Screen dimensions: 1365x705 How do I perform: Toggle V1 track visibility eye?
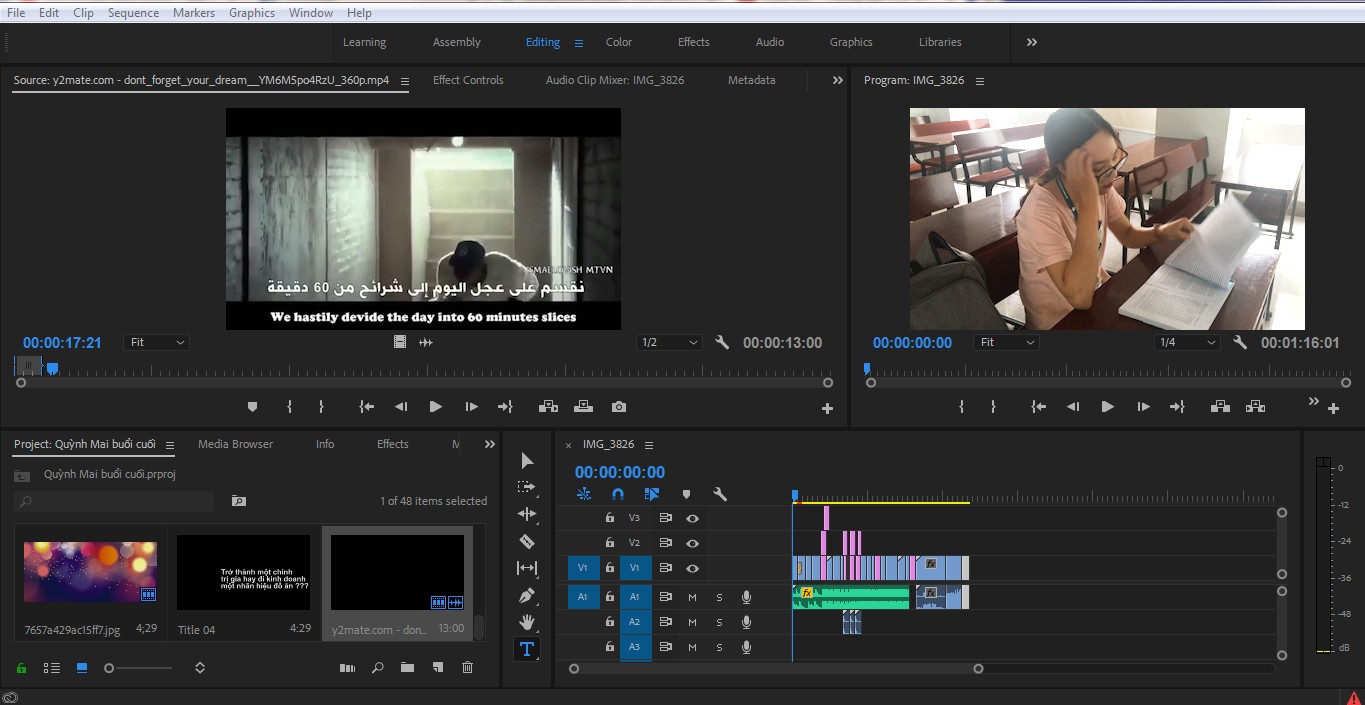coord(692,568)
